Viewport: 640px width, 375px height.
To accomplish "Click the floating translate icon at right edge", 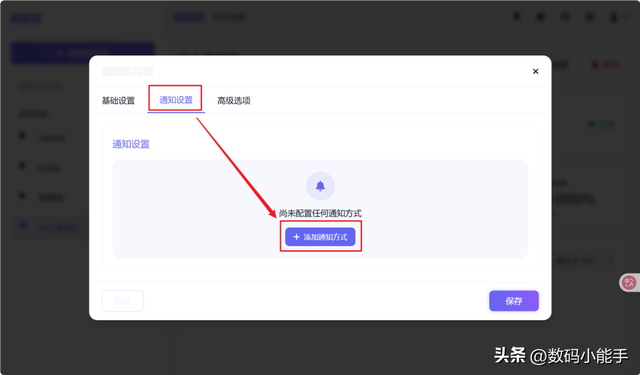I will [629, 282].
